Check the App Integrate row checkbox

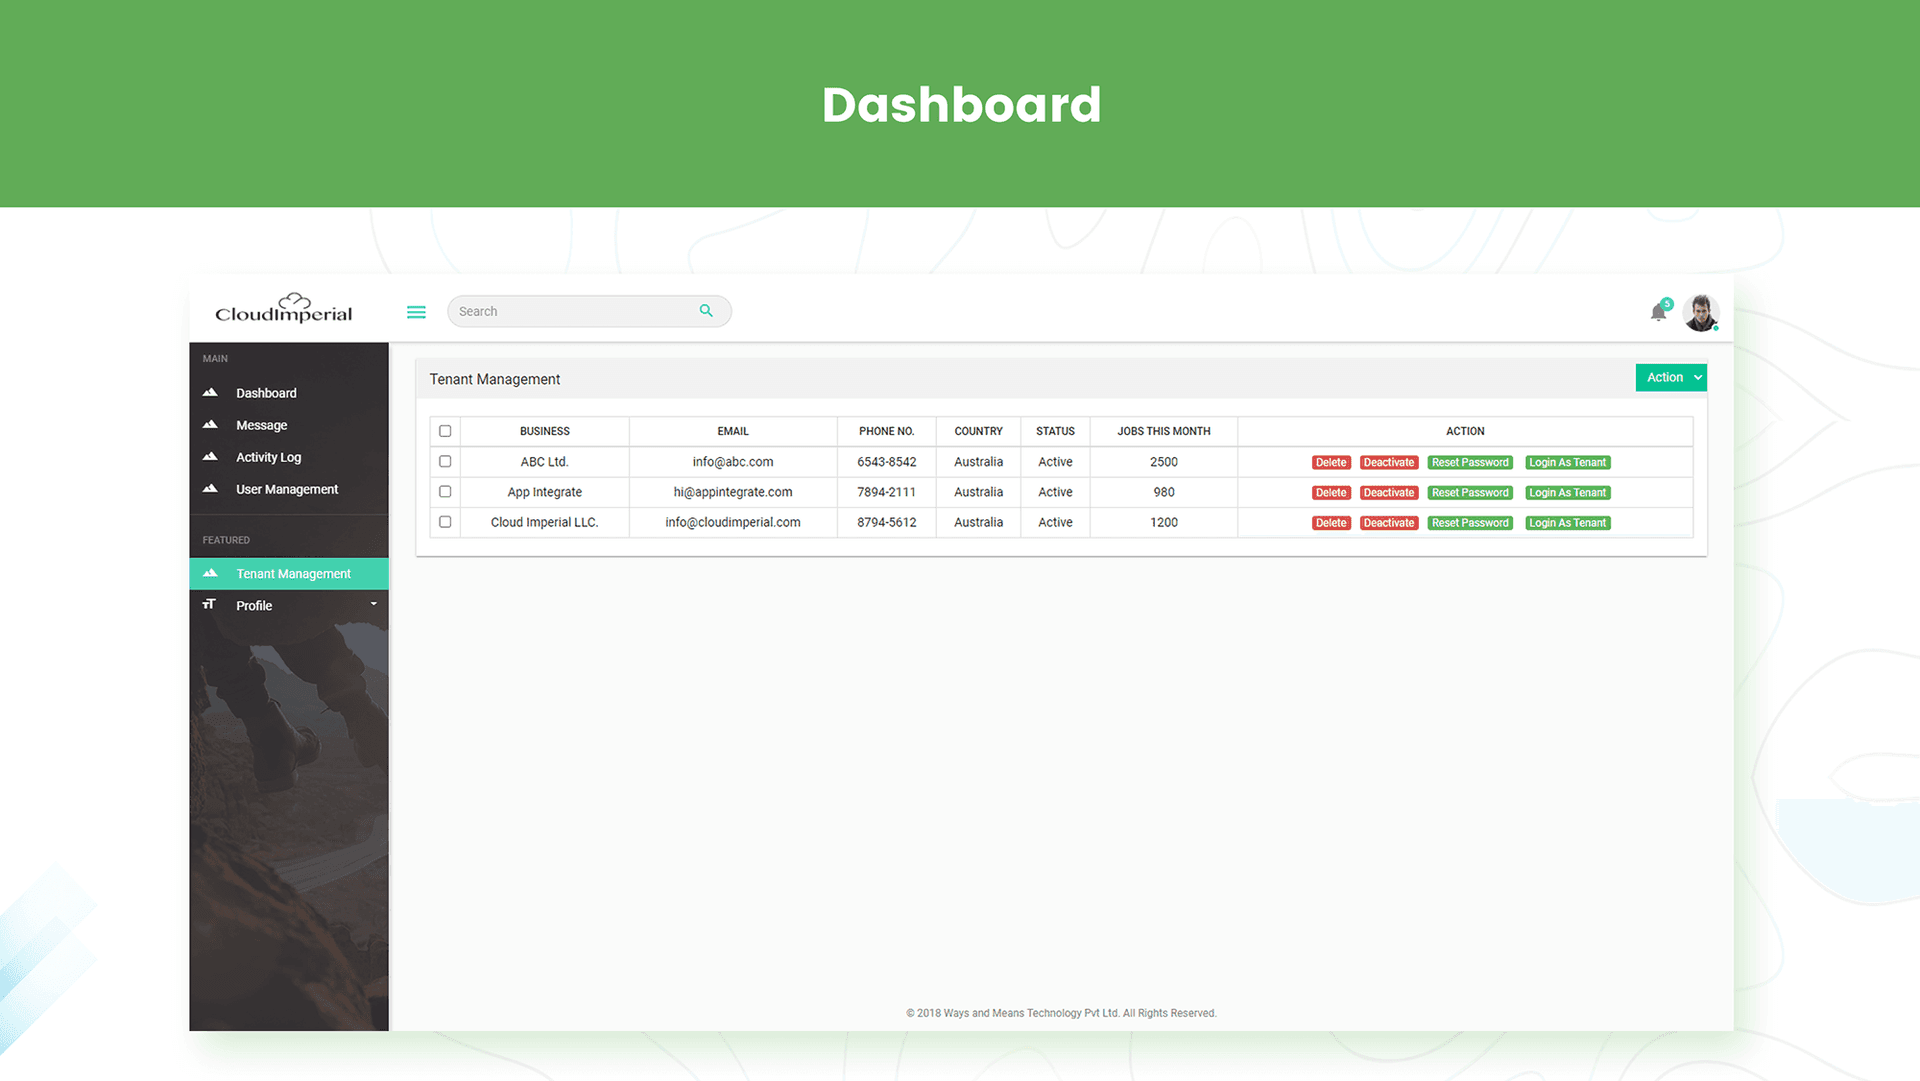[x=445, y=491]
